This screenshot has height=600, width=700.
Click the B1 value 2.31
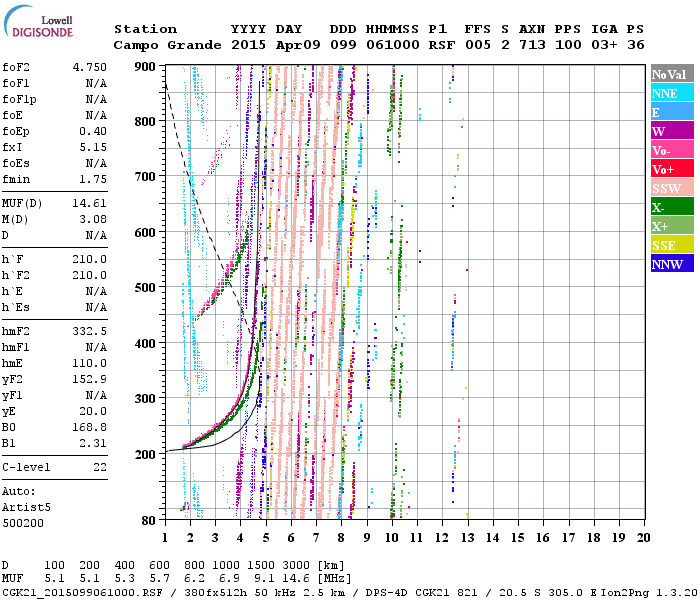(x=93, y=443)
